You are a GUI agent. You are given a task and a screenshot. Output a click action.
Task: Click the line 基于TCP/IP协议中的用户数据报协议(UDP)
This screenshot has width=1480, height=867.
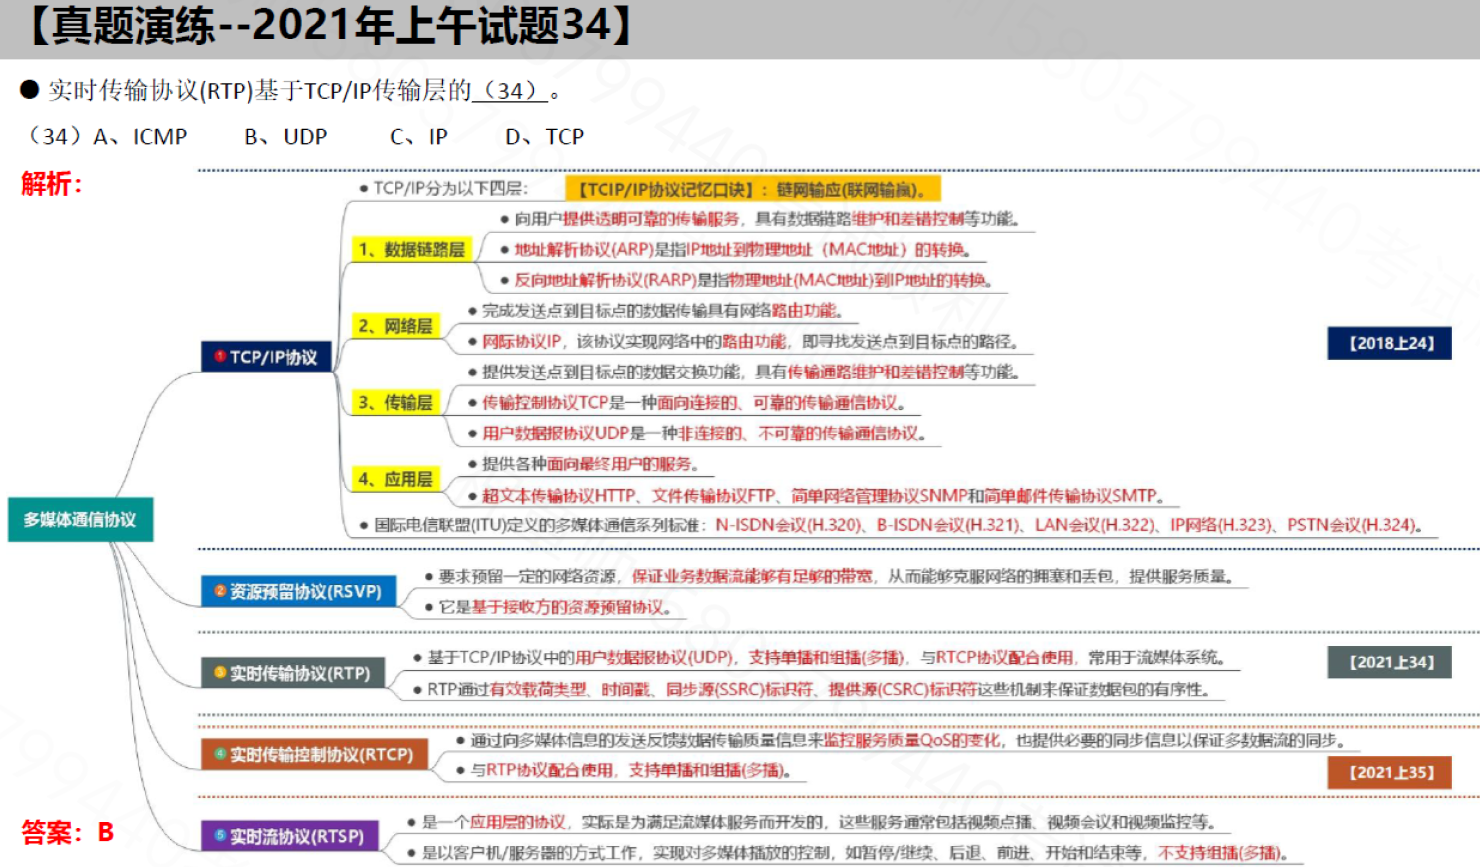(819, 658)
